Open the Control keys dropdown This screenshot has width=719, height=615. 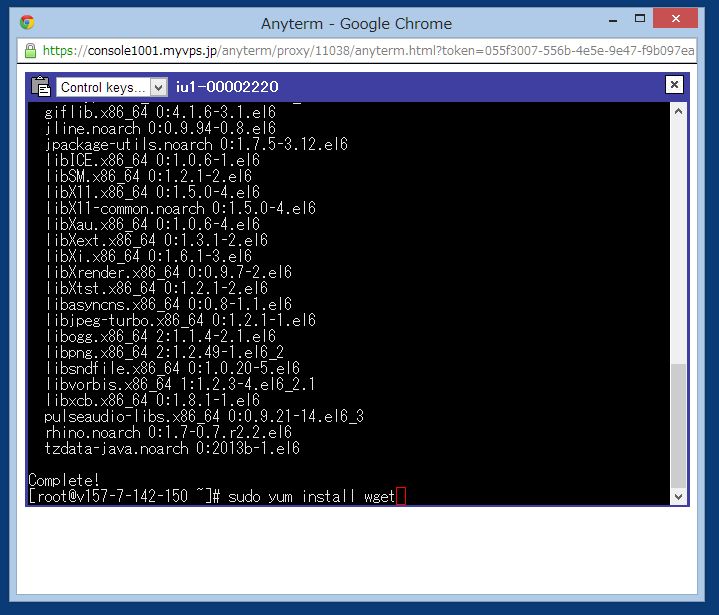tap(111, 87)
